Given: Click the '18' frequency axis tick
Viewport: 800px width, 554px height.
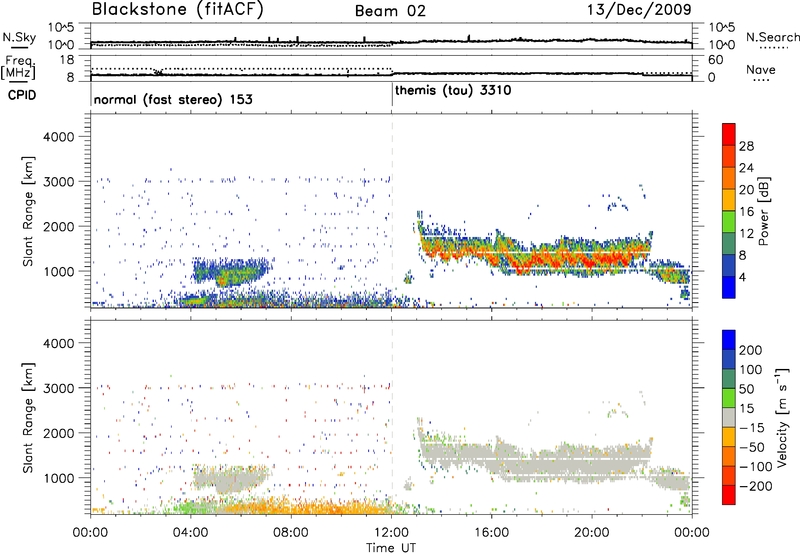Looking at the screenshot, I should coord(66,60).
